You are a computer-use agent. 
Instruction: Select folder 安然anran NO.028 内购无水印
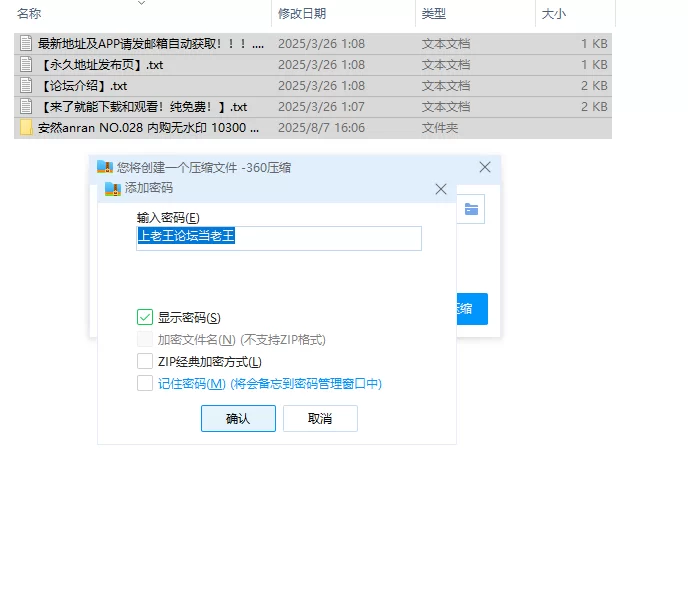click(313, 128)
